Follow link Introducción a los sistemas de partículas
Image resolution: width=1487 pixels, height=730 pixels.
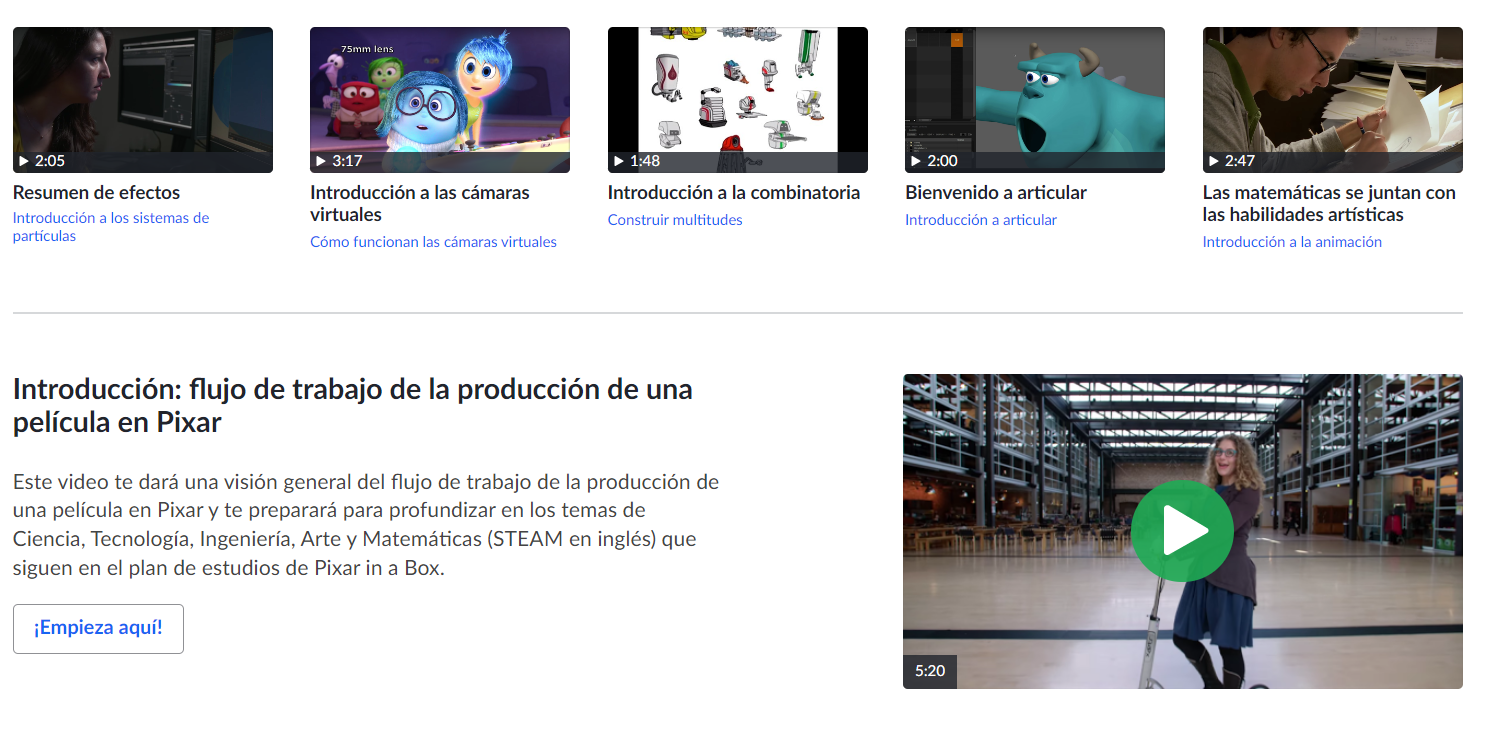(x=111, y=227)
